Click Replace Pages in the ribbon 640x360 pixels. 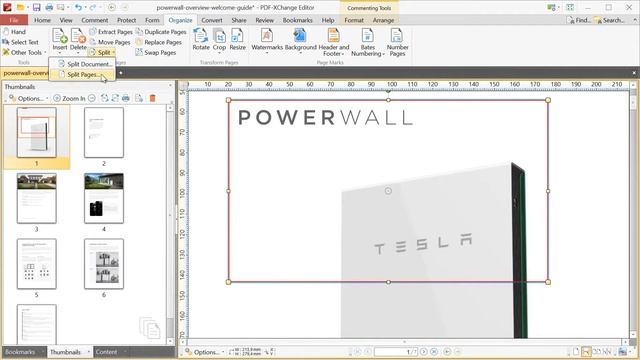click(158, 42)
